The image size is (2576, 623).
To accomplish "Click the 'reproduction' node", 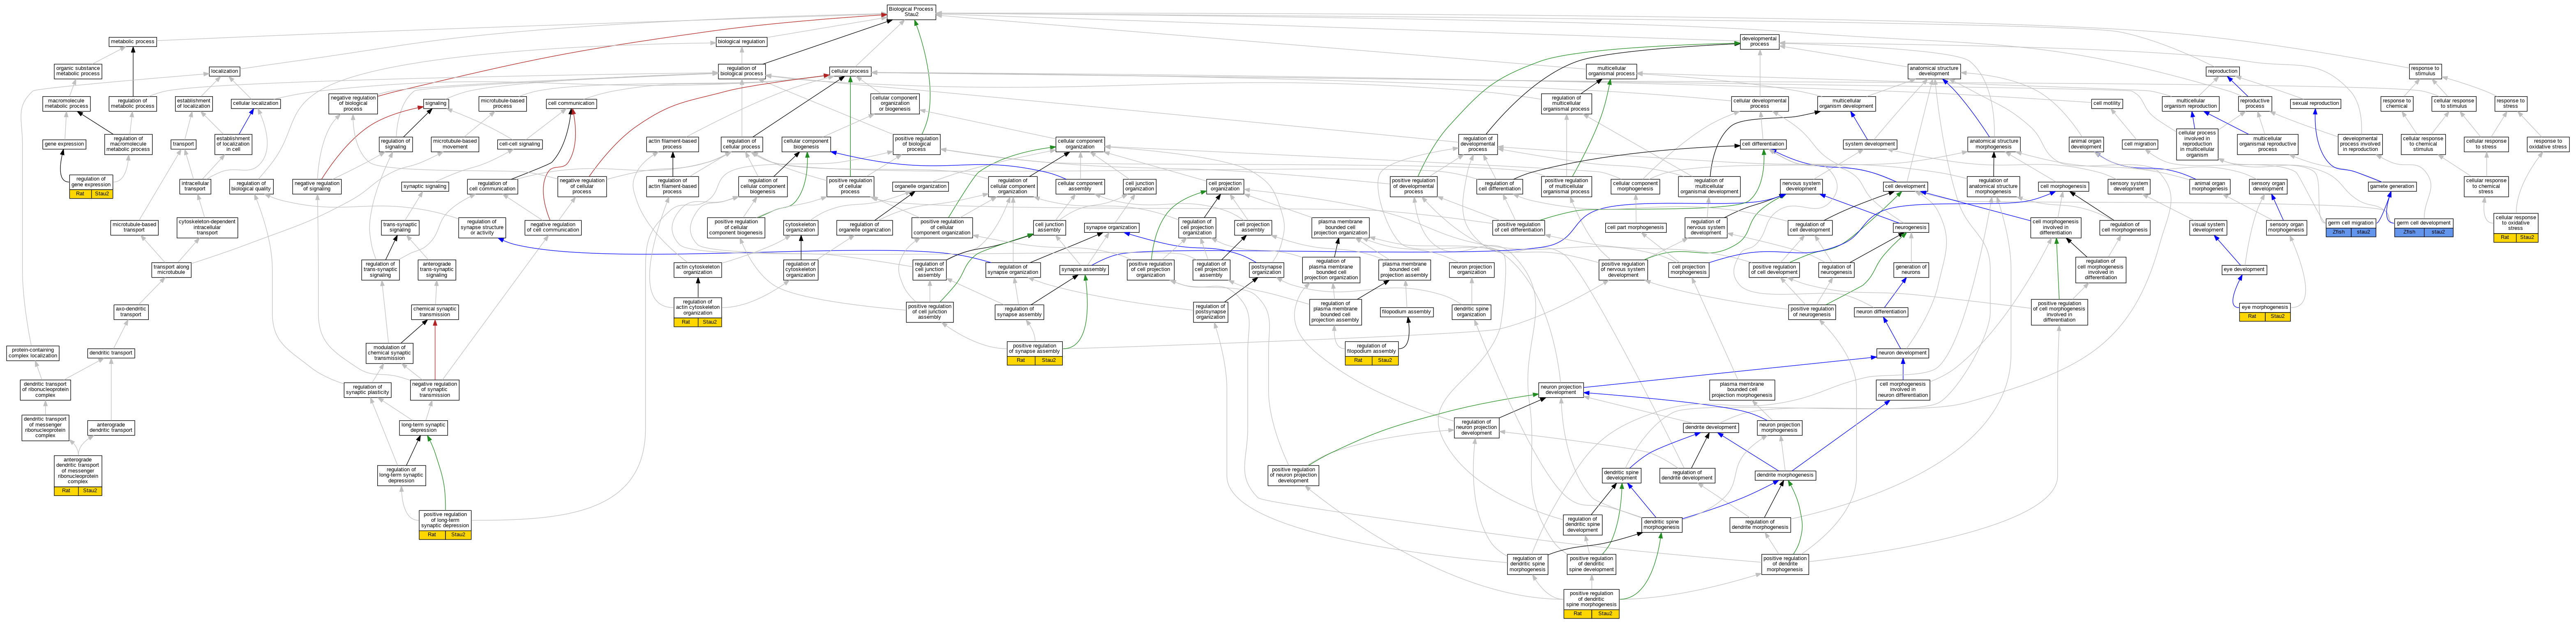I will pos(2222,71).
